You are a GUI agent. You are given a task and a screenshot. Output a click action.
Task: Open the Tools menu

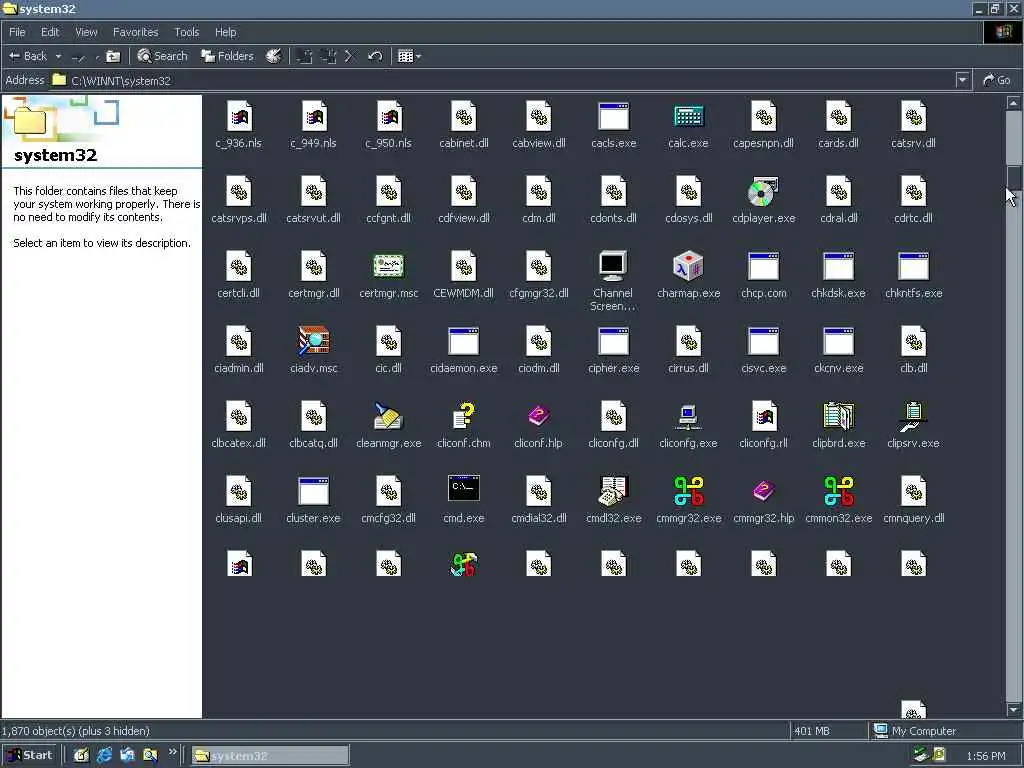[186, 32]
